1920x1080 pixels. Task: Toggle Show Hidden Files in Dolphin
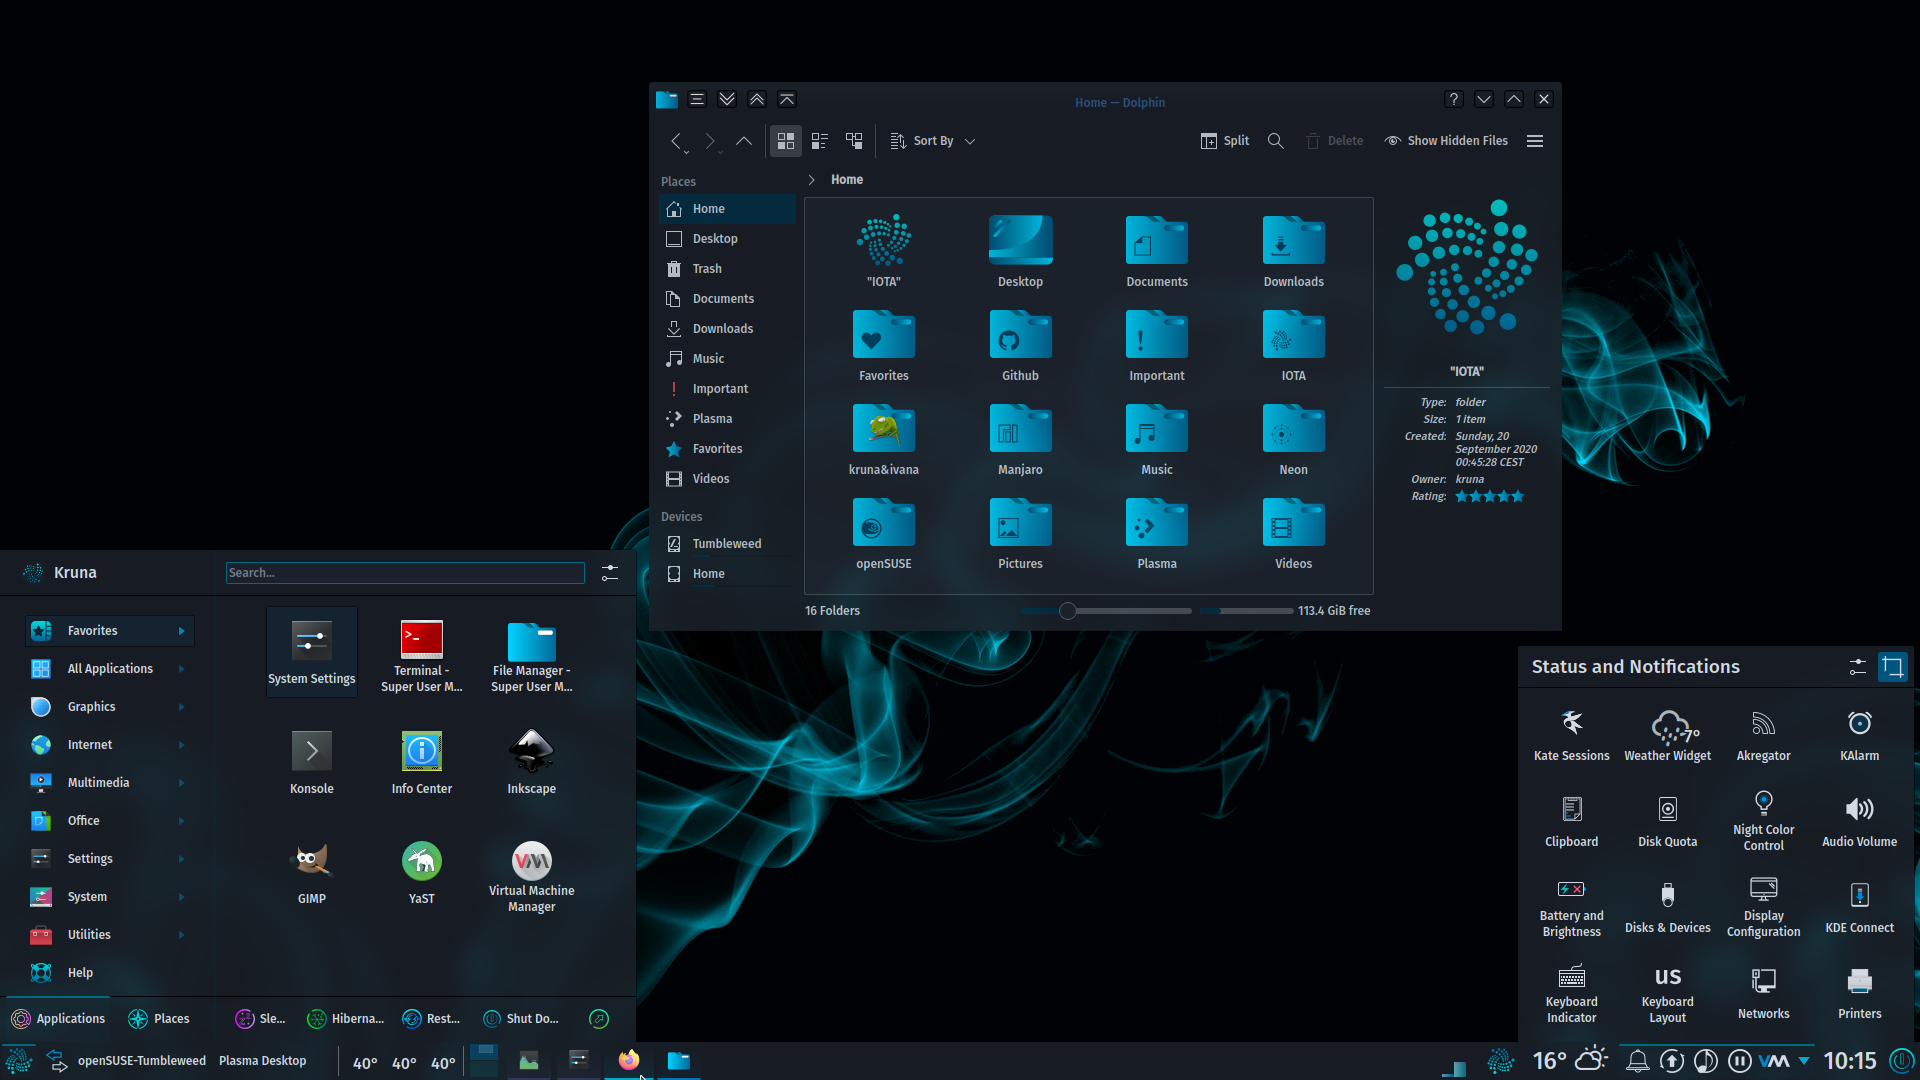[1446, 141]
